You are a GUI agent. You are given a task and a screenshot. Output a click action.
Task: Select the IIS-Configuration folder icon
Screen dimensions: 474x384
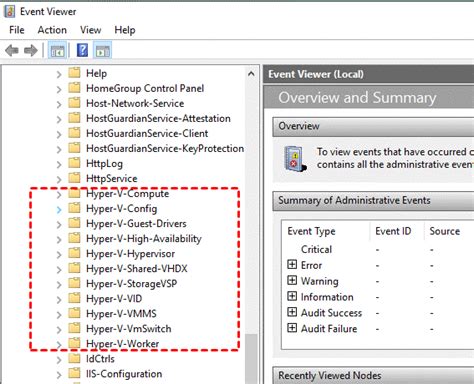point(74,373)
